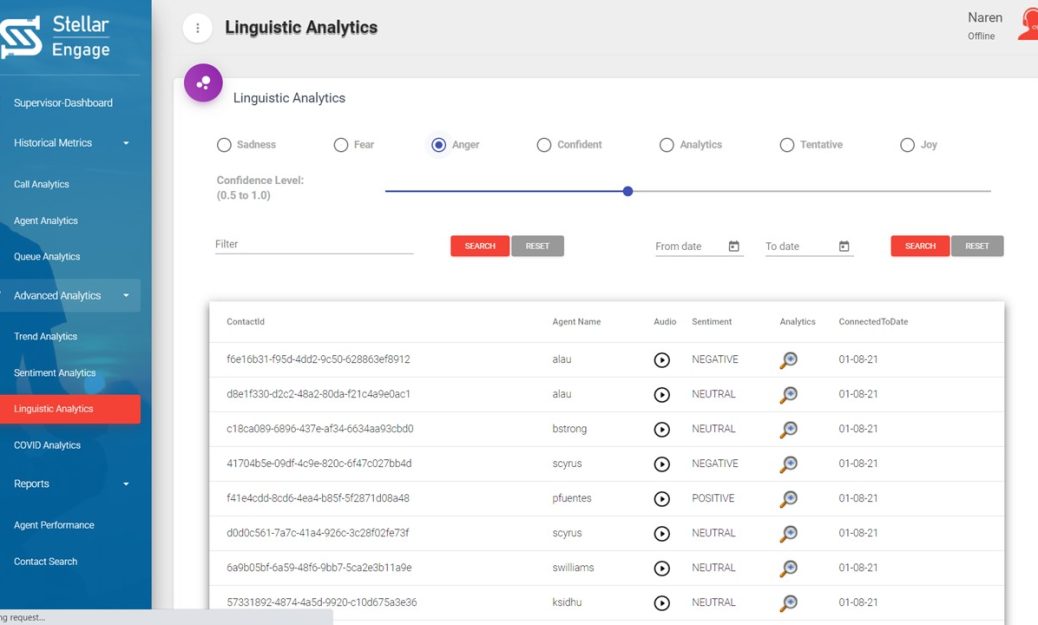The image size is (1038, 625).
Task: Open the From date calendar picker icon
Action: coord(733,246)
